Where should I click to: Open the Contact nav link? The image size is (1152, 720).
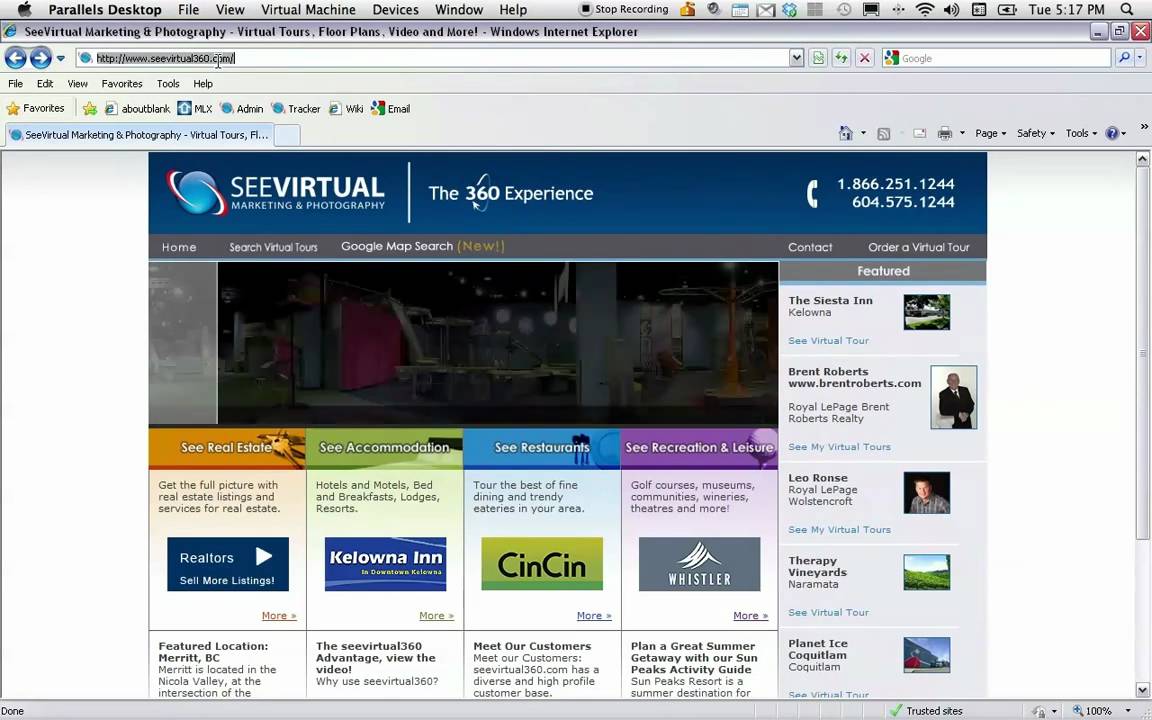[810, 248]
